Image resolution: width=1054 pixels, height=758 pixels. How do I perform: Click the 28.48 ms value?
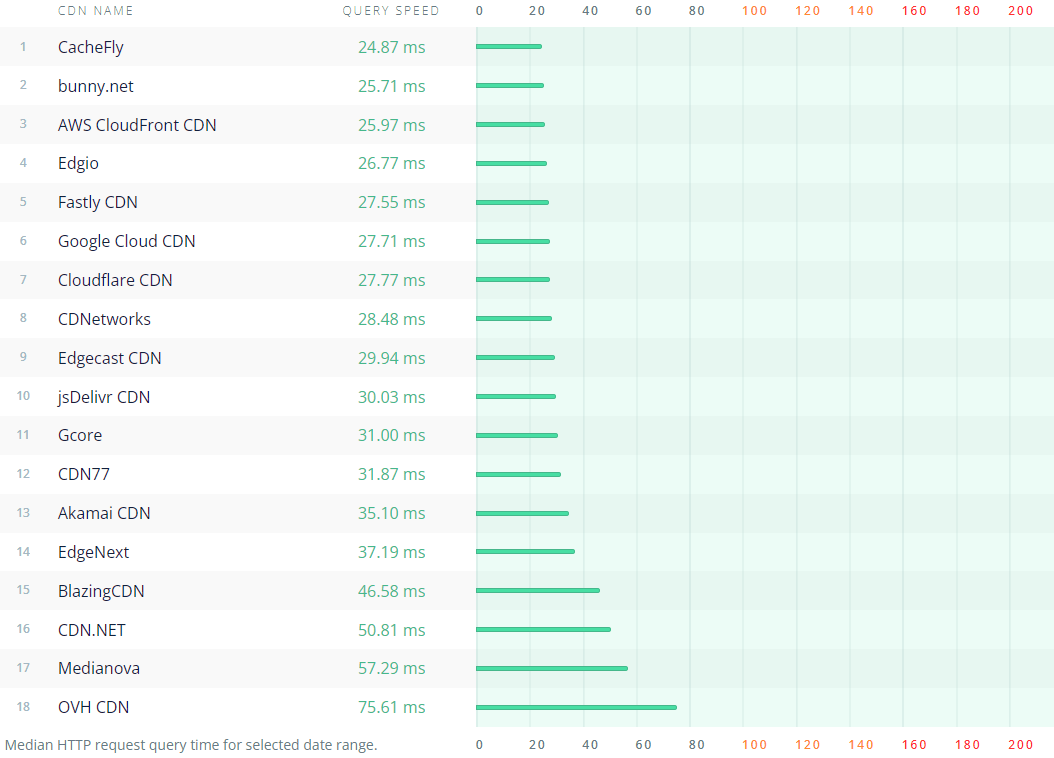[x=392, y=319]
